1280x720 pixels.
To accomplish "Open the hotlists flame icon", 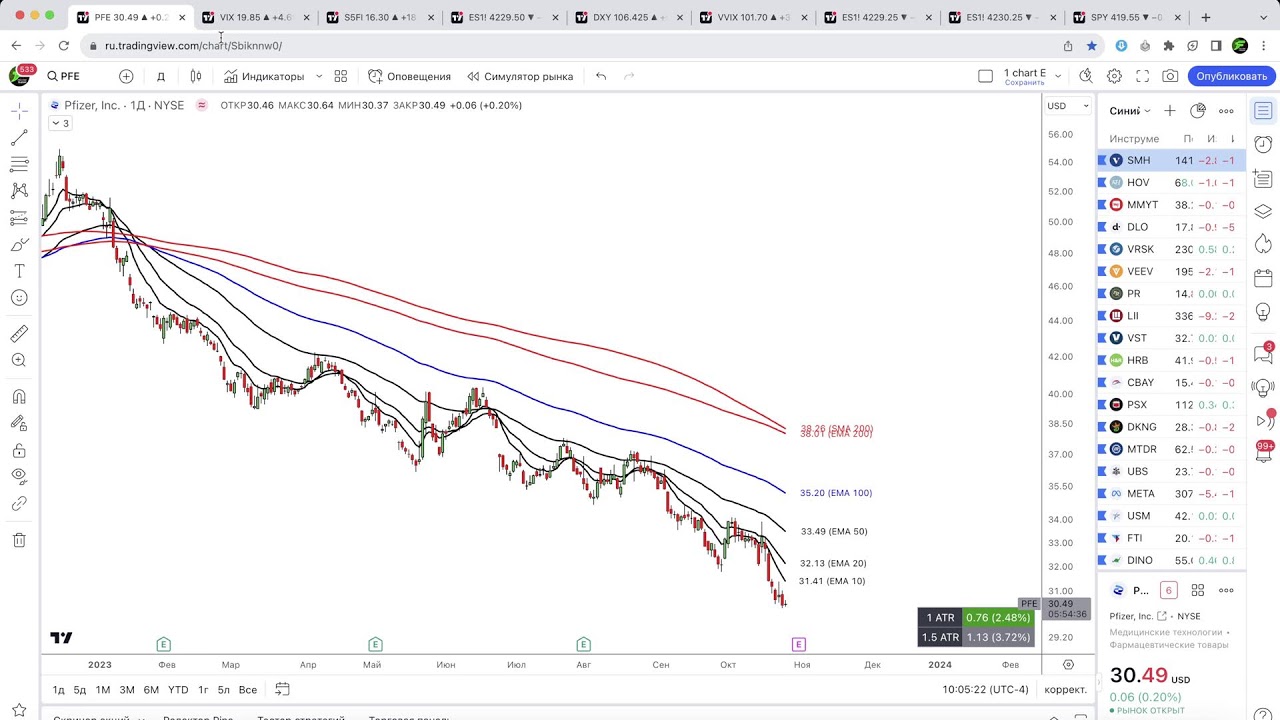I will point(1263,244).
